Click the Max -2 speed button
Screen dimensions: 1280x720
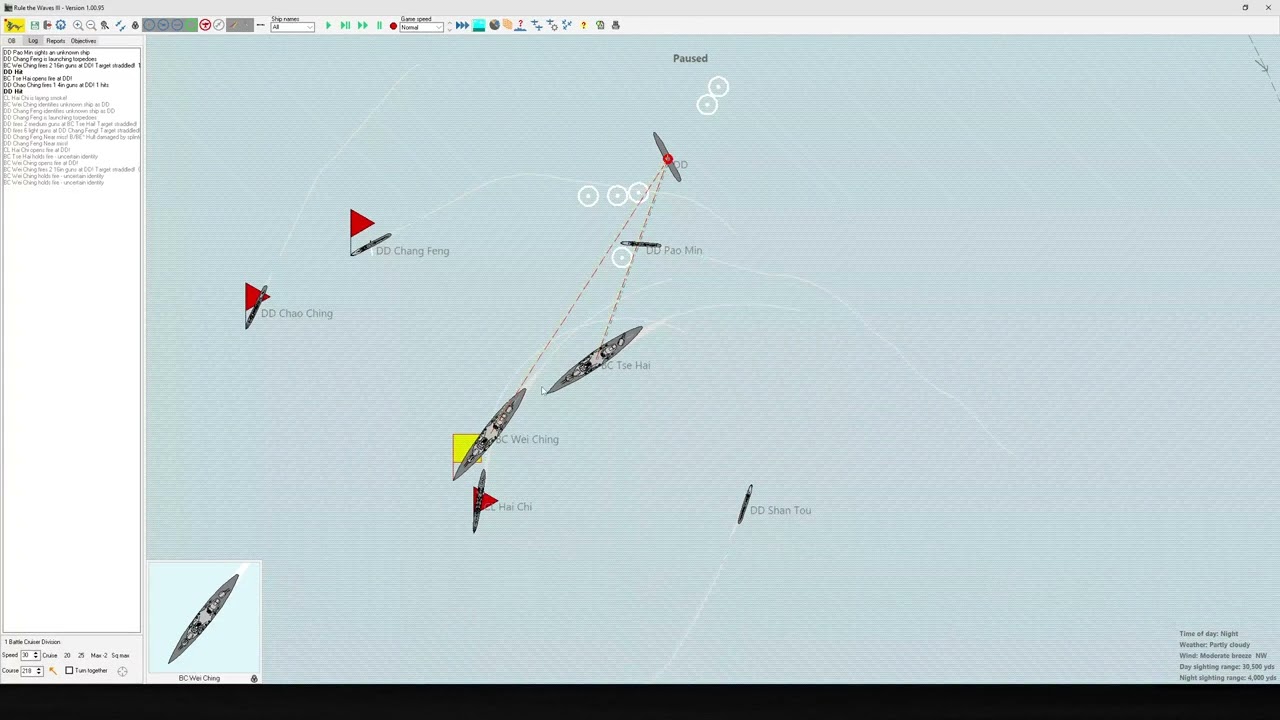coord(99,655)
